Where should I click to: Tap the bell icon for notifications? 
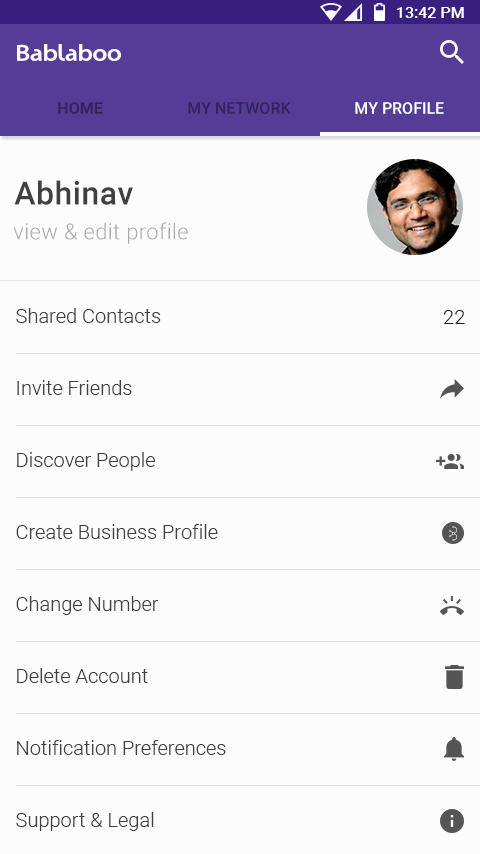[453, 749]
